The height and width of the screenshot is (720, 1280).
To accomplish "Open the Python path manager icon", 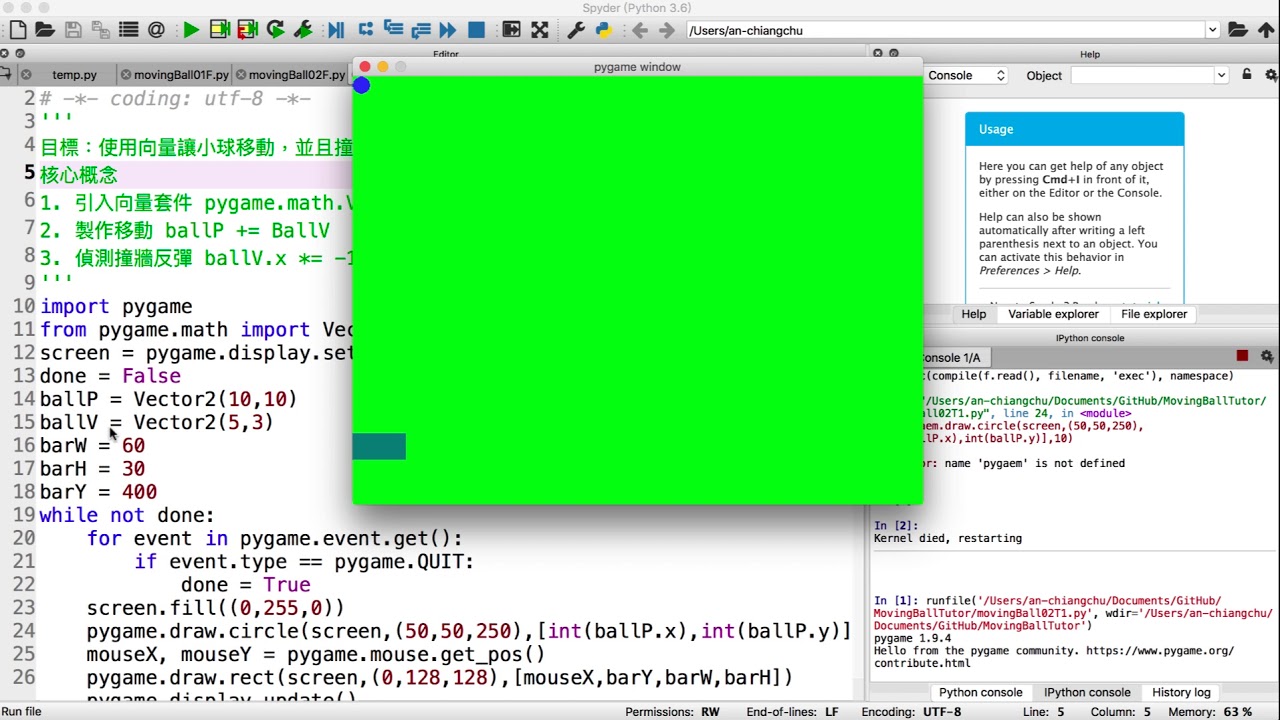I will (603, 30).
